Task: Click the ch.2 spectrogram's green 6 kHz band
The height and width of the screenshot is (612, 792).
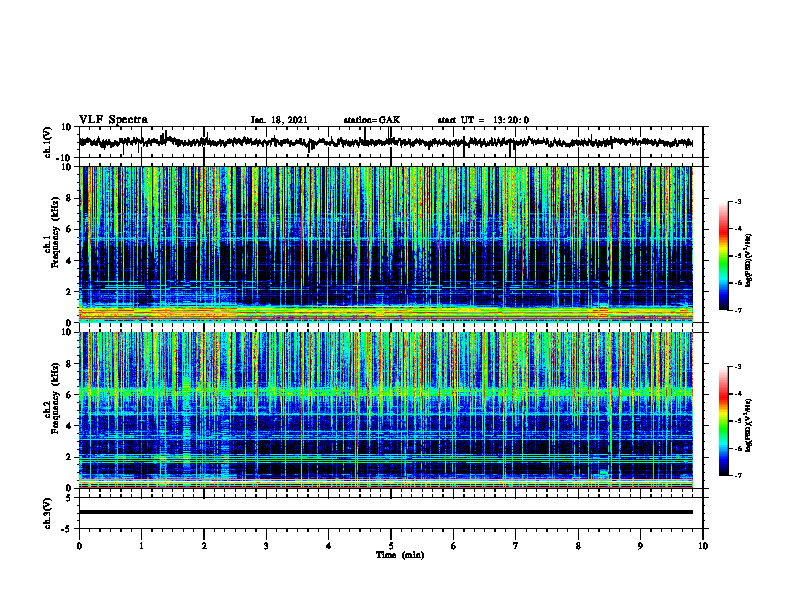Action: tap(385, 391)
